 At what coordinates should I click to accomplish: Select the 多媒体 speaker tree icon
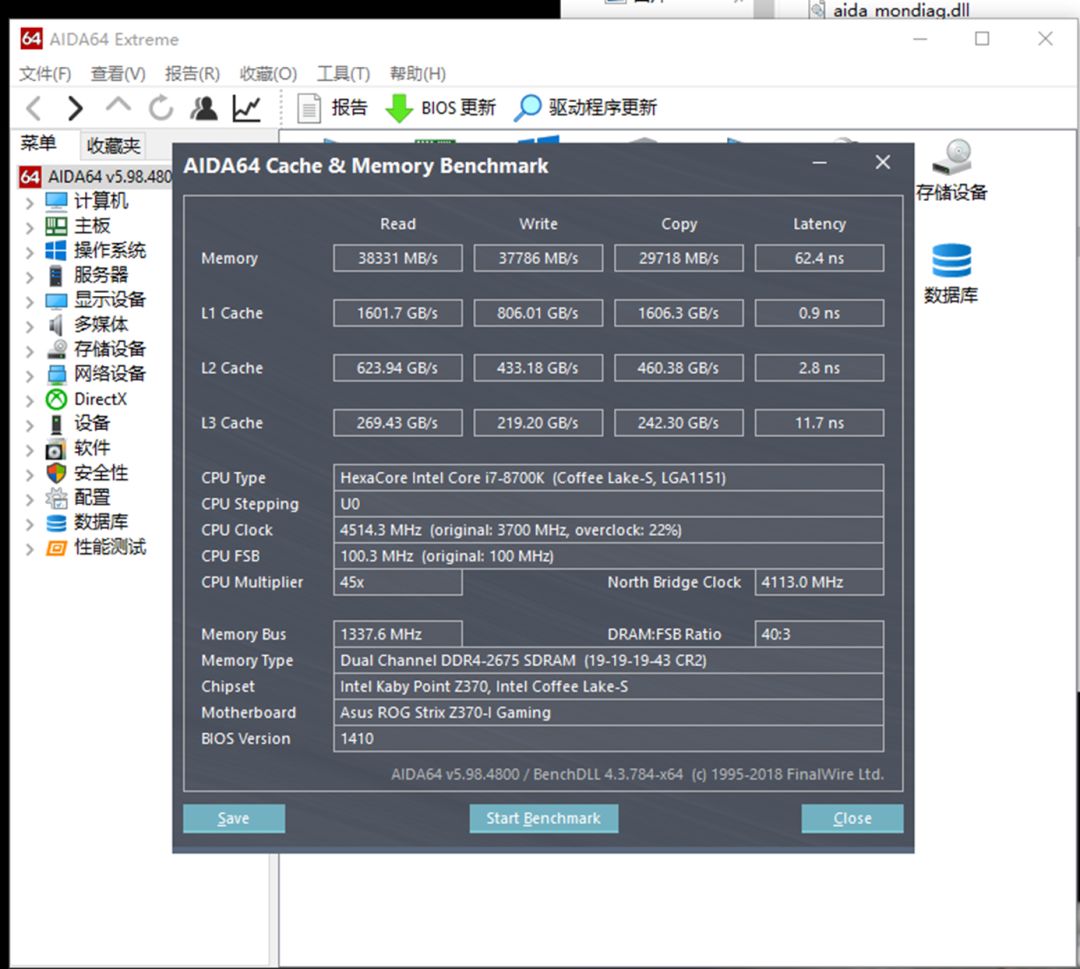[56, 325]
